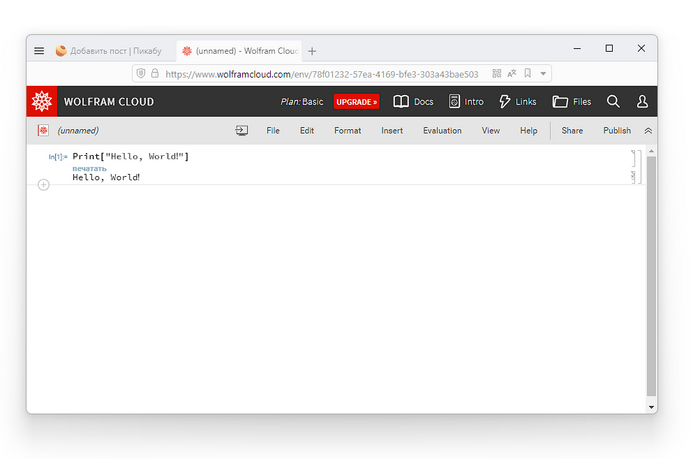Open Docs with the book icon
Viewport: 700px width, 459px height.
point(413,102)
